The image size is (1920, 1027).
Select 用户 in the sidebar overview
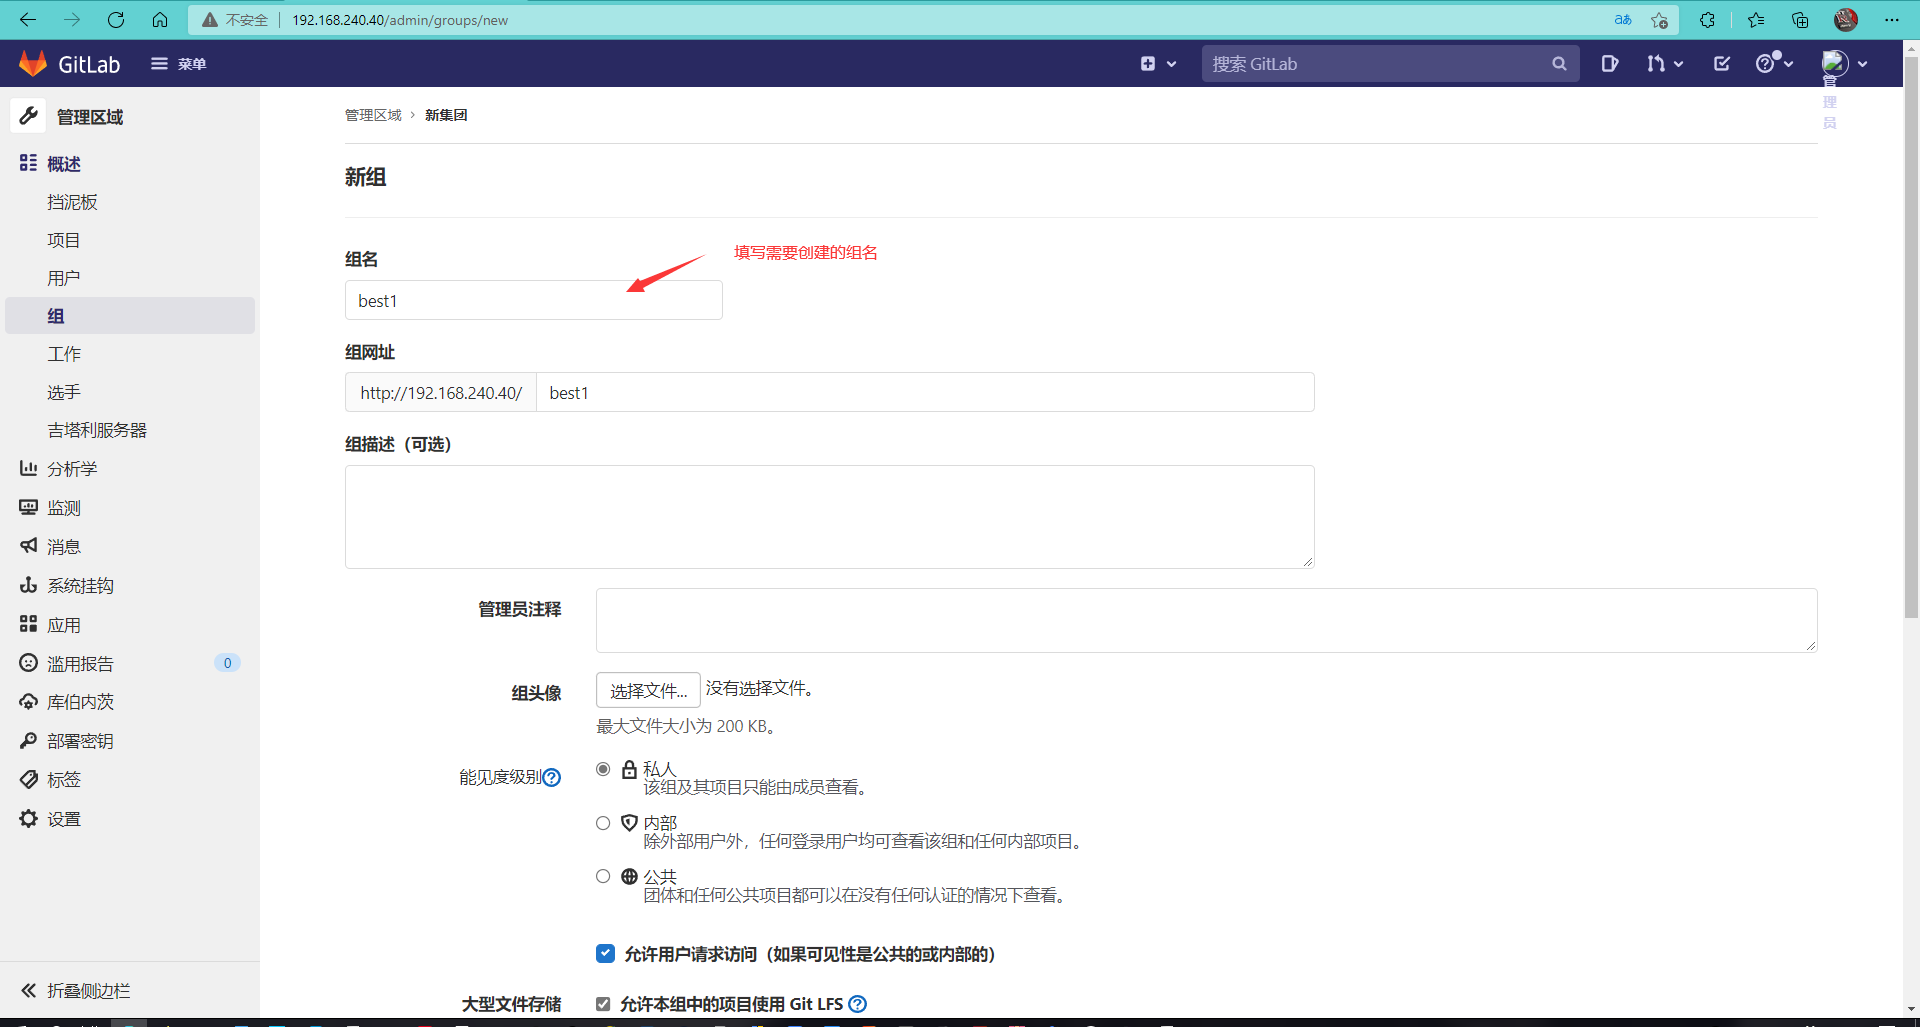click(x=63, y=277)
